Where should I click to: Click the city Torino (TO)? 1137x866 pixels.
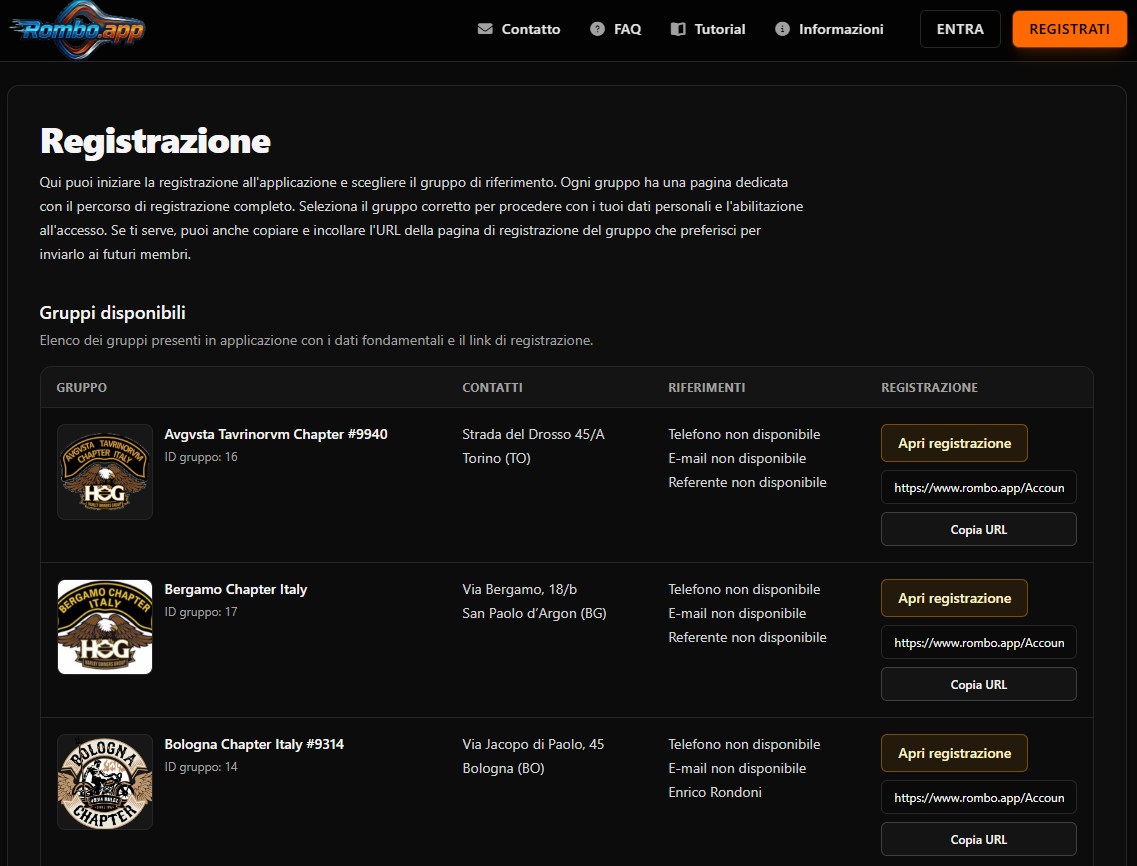[497, 458]
